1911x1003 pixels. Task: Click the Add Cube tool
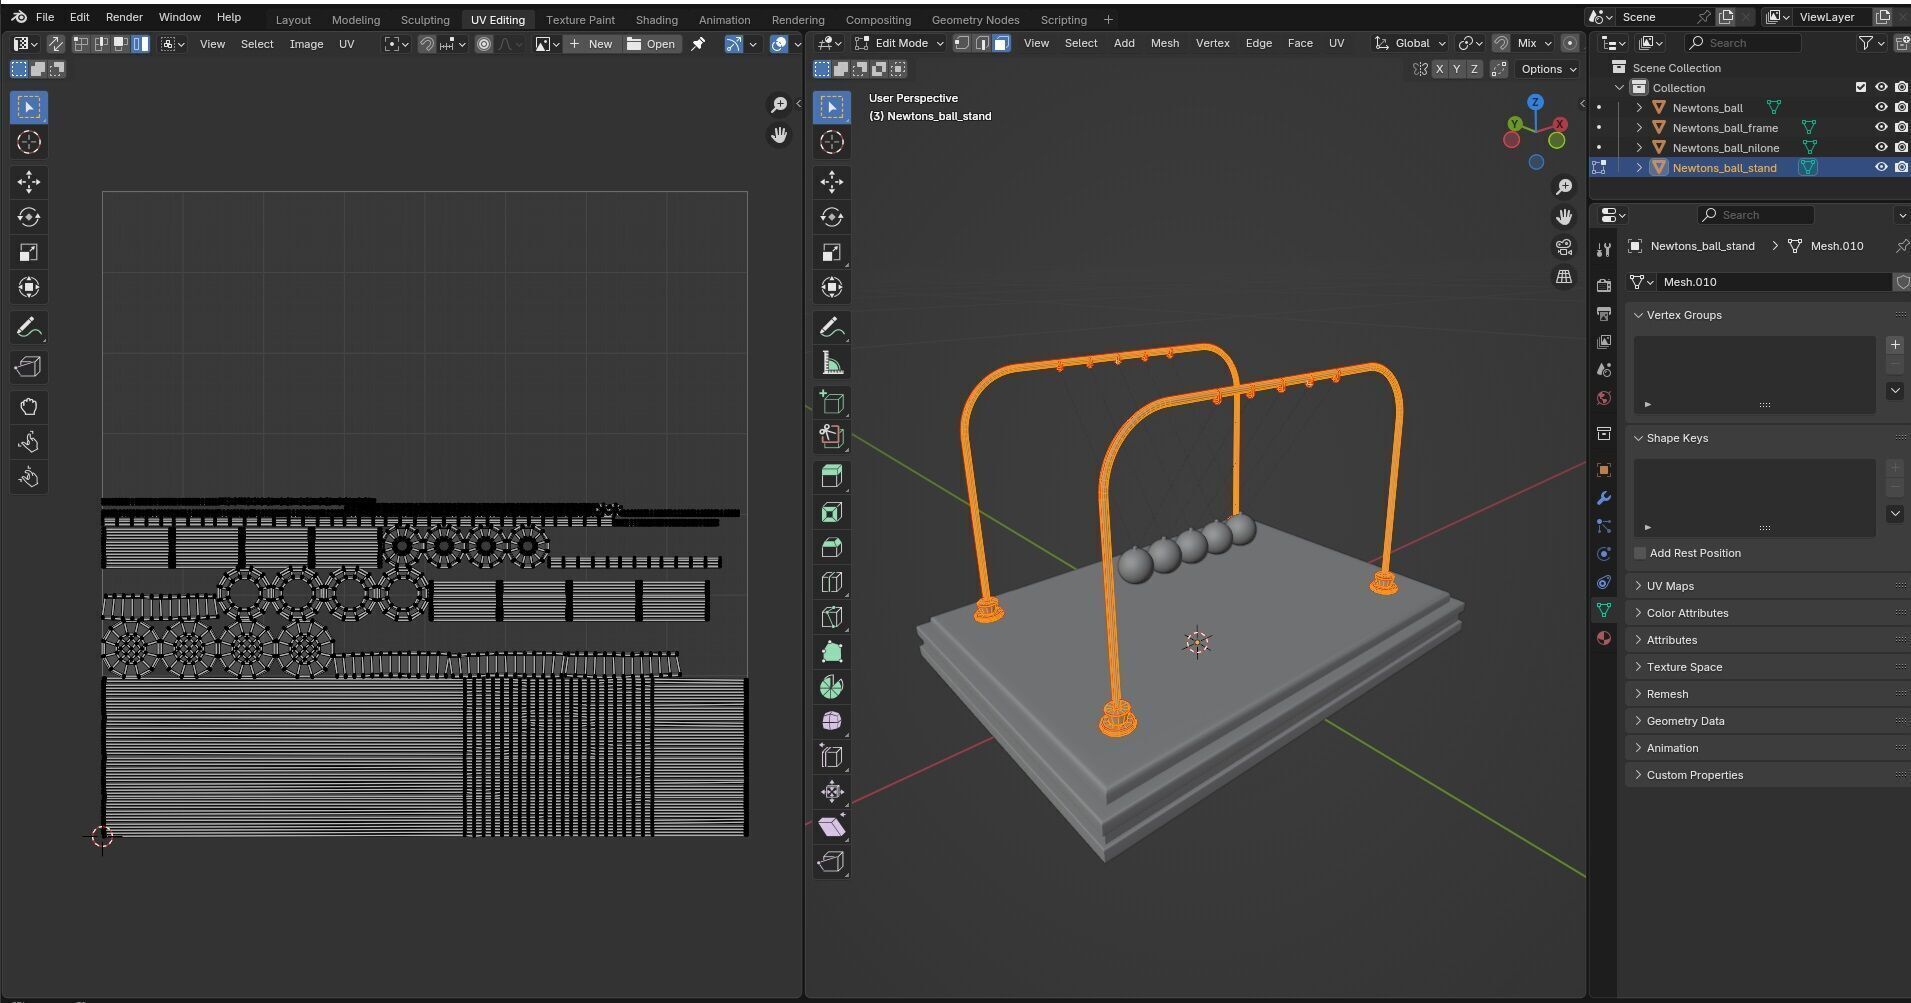[x=831, y=402]
